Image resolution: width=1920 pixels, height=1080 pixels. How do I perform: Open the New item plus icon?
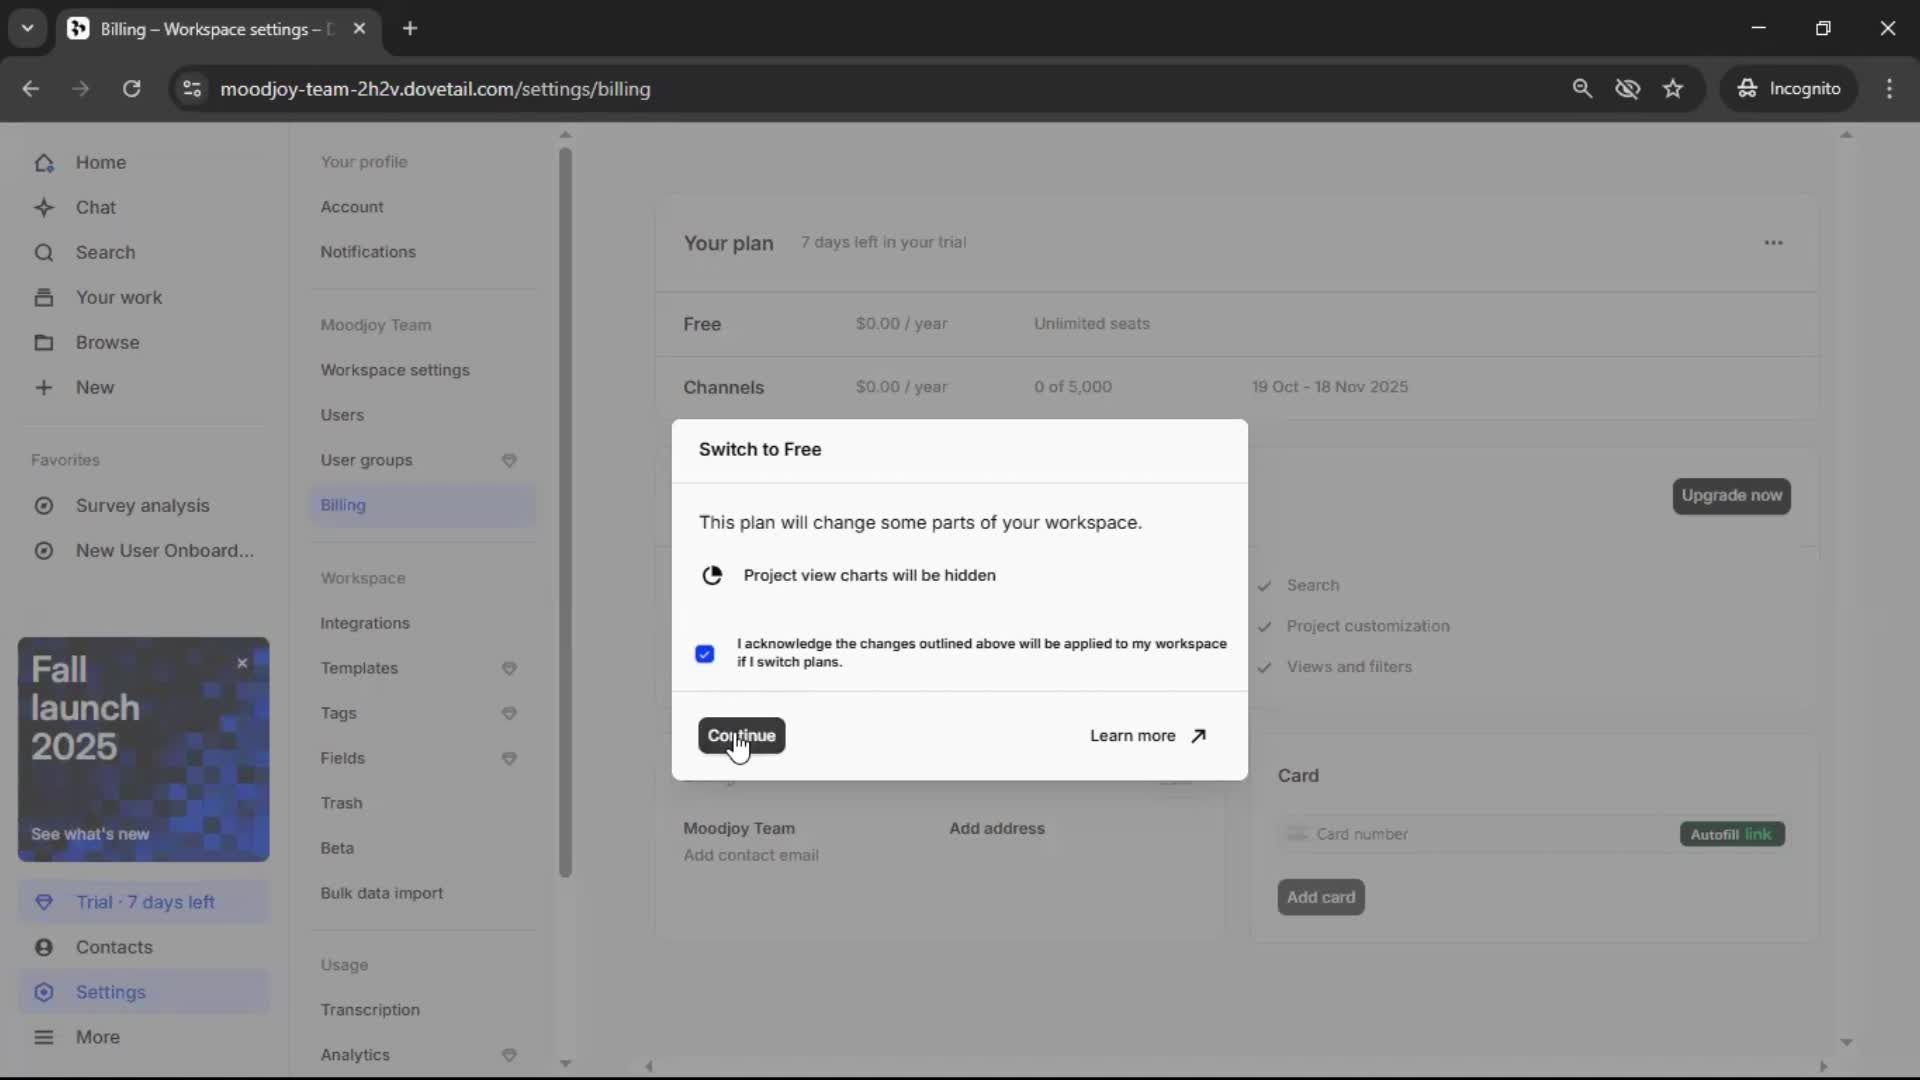coord(44,388)
